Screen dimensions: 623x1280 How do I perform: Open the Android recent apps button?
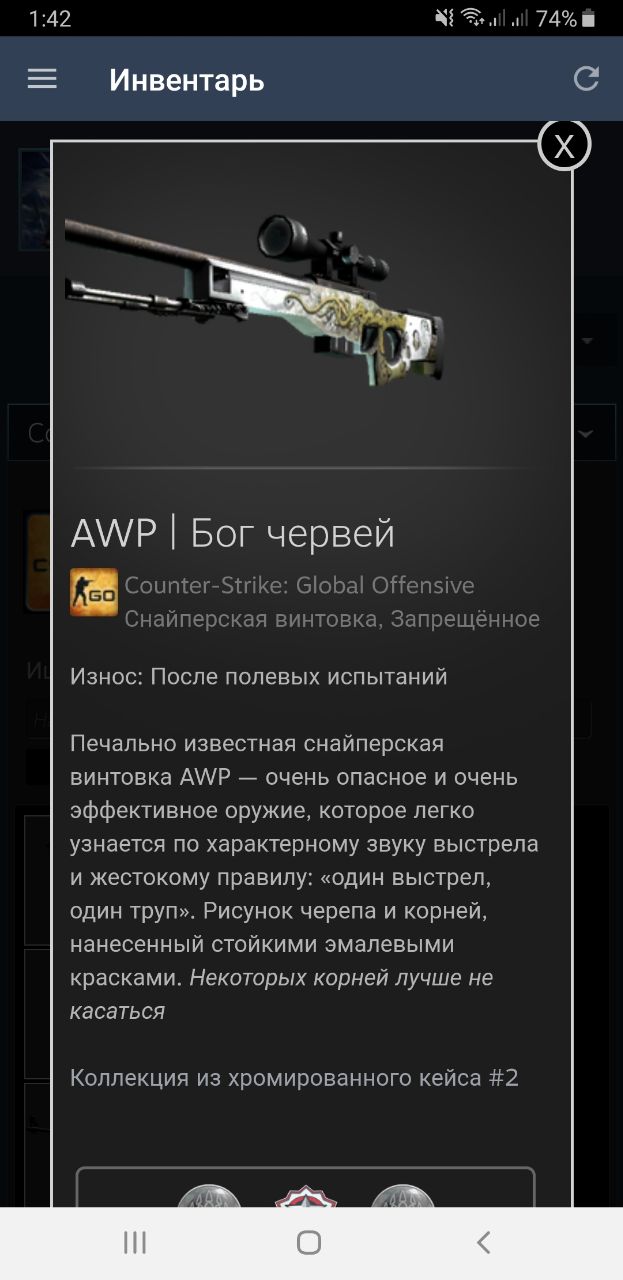(x=135, y=1243)
